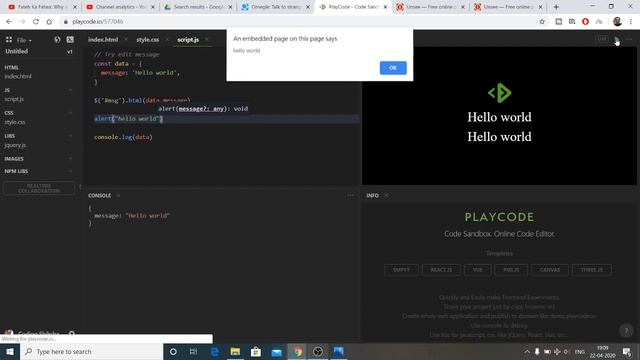The height and width of the screenshot is (360, 640).
Task: Open the Chrome profile avatar
Action: 617,22
